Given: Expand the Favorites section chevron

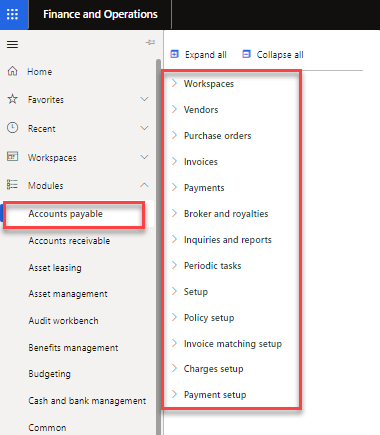Looking at the screenshot, I should click(x=144, y=99).
